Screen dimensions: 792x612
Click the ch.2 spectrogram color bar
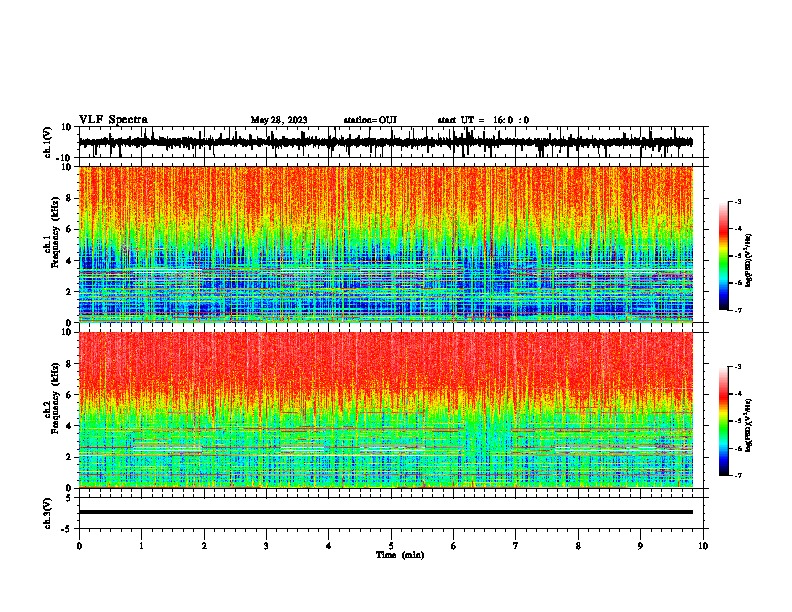coord(723,421)
